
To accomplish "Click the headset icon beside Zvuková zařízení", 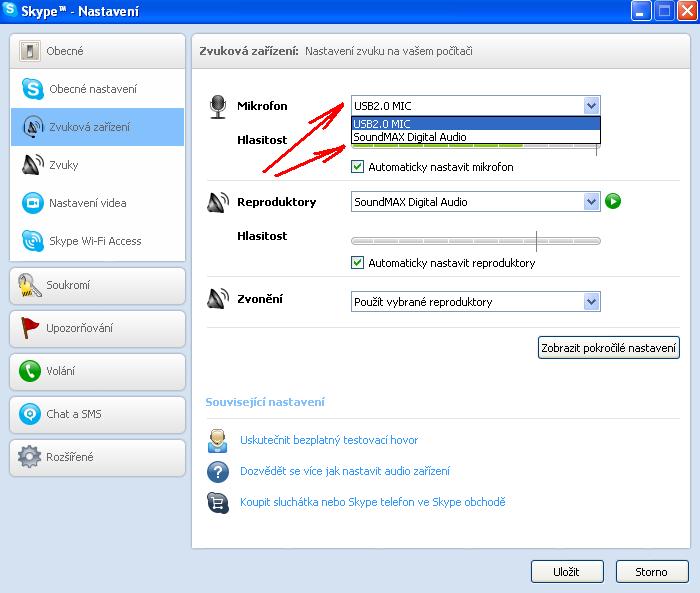I will tap(33, 127).
